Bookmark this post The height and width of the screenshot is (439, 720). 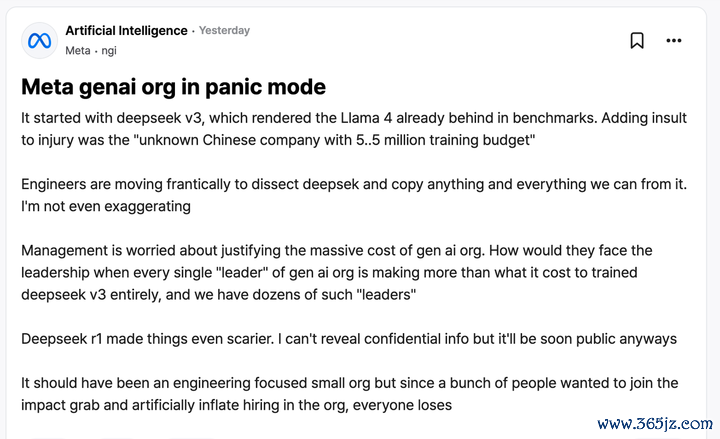[x=637, y=40]
